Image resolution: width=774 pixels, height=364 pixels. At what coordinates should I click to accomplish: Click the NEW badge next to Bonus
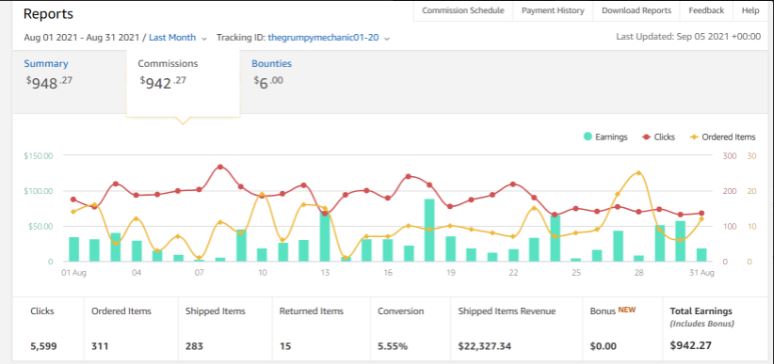[627, 310]
